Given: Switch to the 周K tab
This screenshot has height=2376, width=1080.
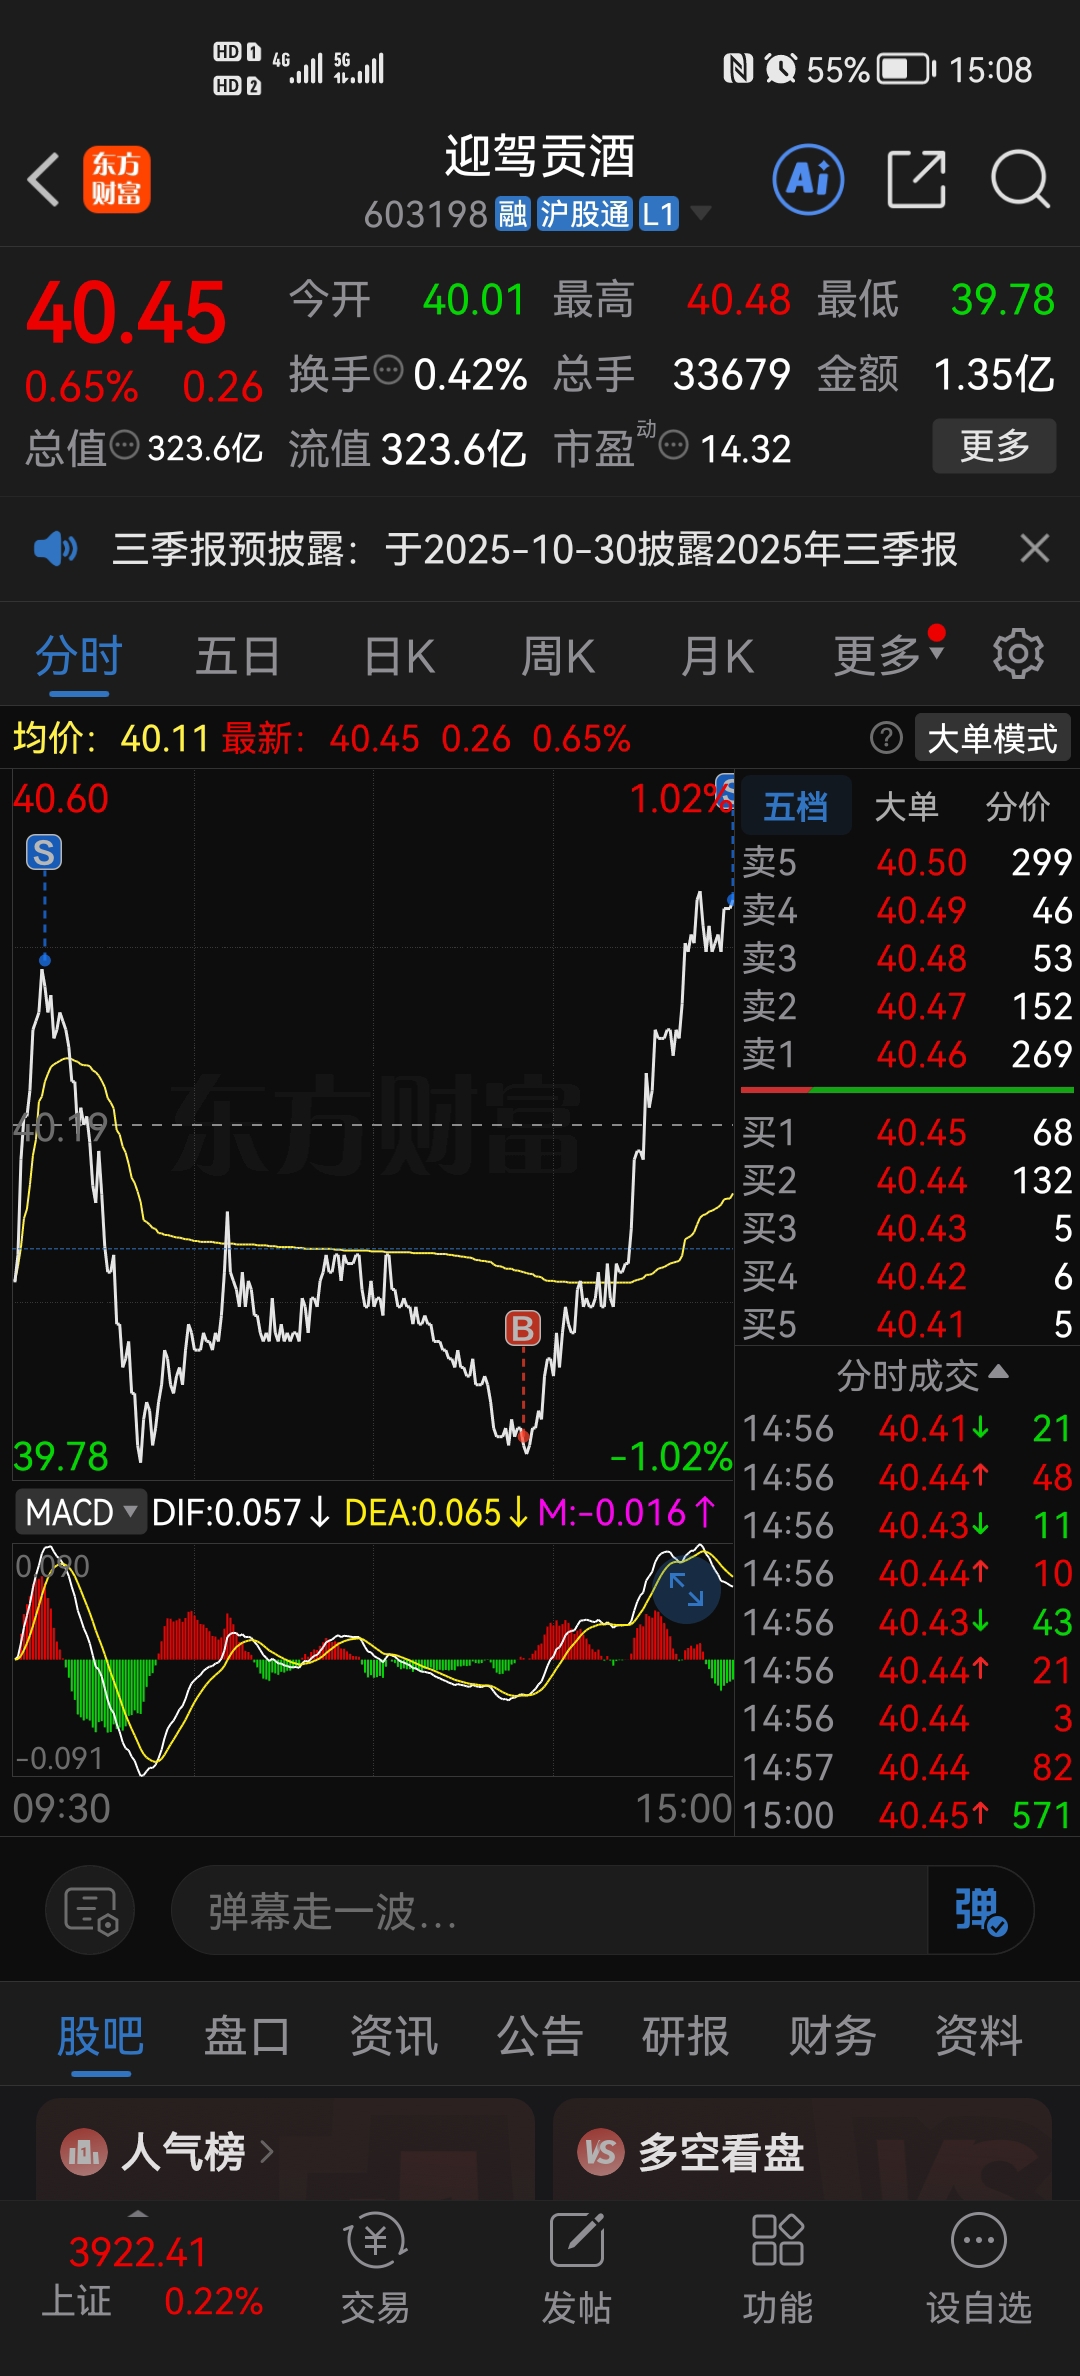Looking at the screenshot, I should (x=558, y=657).
